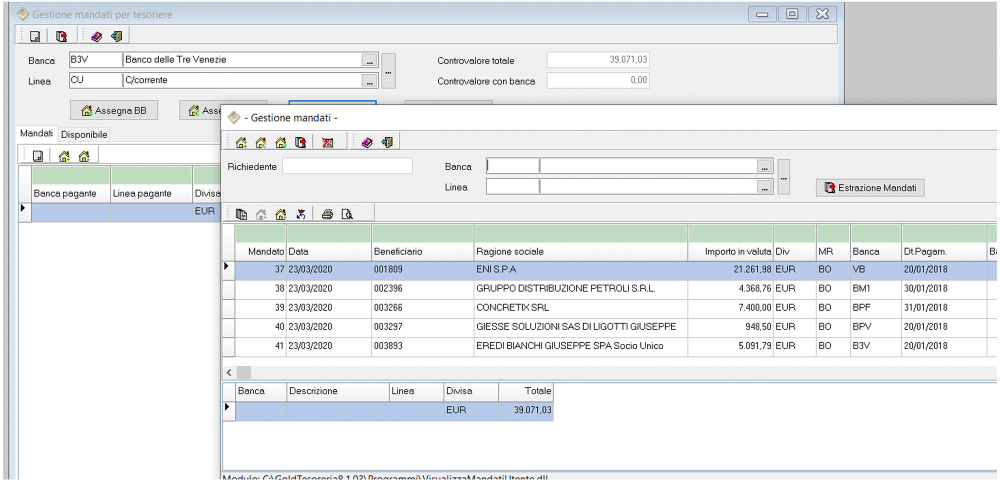Open lookup button for C/corrente Linea field

click(x=369, y=81)
